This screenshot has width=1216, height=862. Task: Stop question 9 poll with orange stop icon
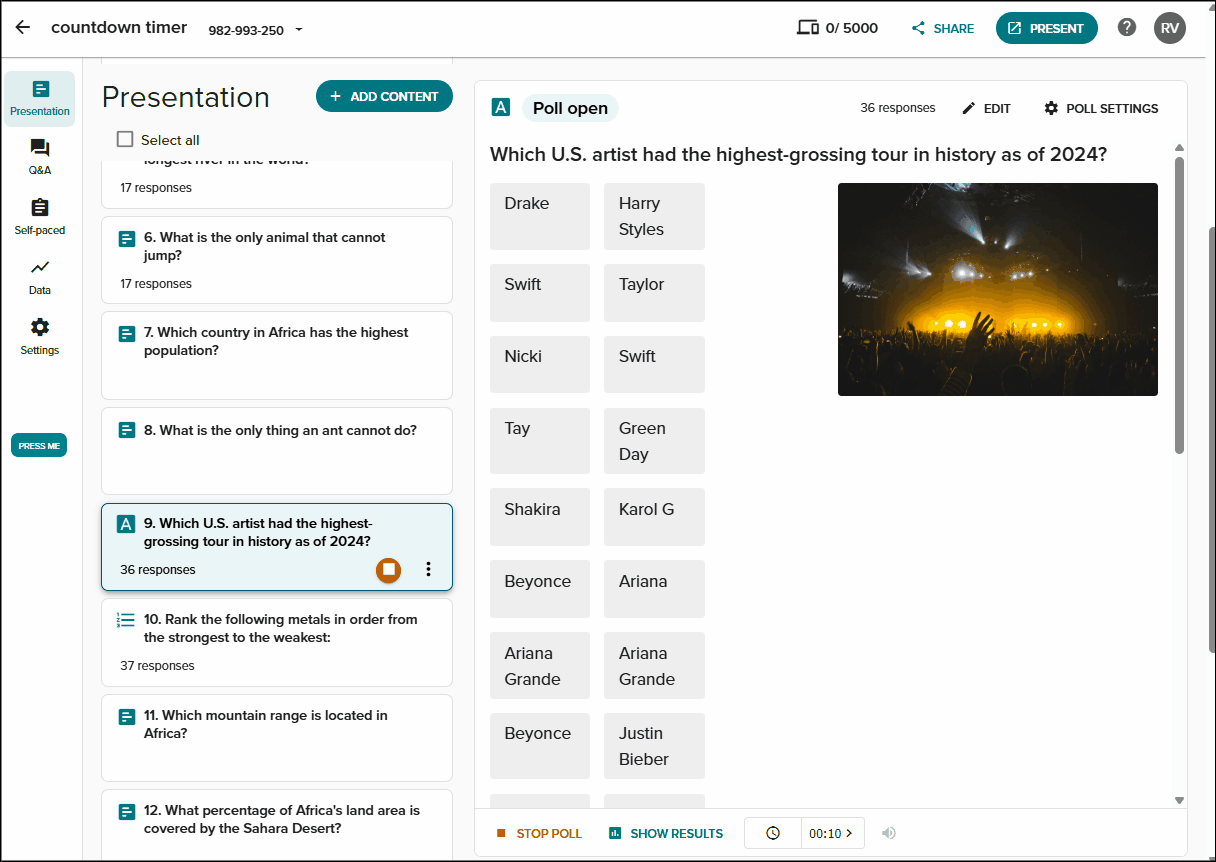point(389,569)
